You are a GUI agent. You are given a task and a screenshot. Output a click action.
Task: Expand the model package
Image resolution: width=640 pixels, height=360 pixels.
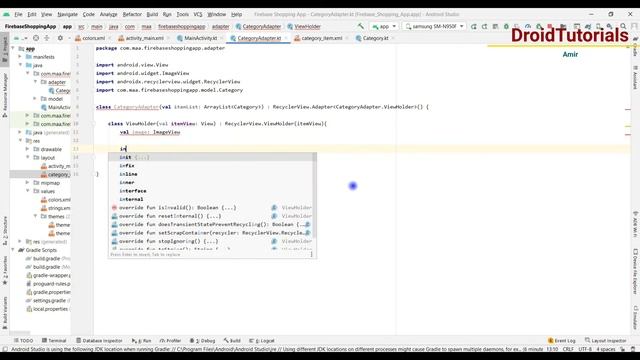tap(35, 98)
